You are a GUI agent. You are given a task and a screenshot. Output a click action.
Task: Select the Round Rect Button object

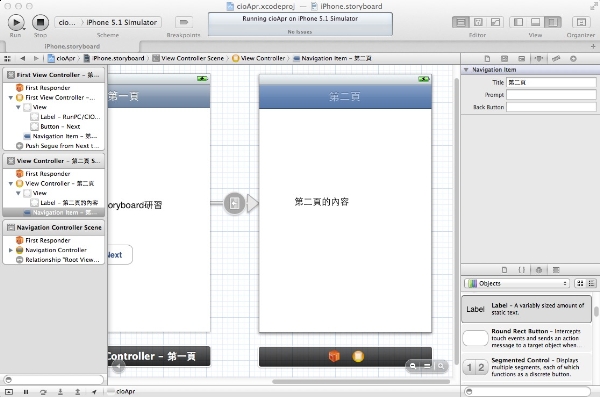coord(527,338)
